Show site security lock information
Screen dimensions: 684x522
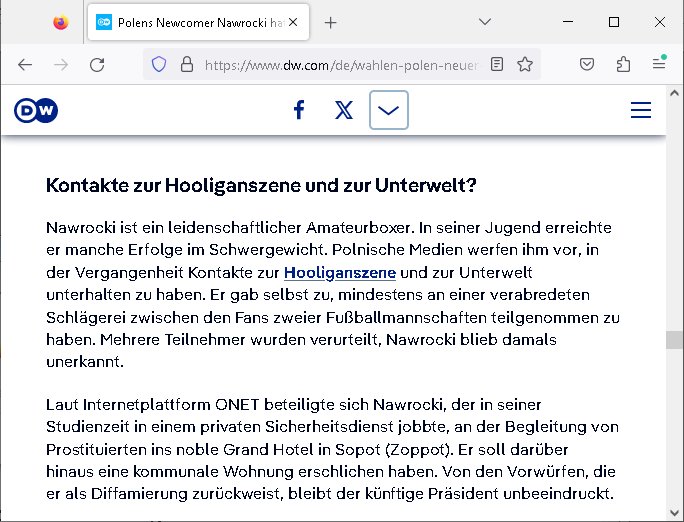coord(185,65)
